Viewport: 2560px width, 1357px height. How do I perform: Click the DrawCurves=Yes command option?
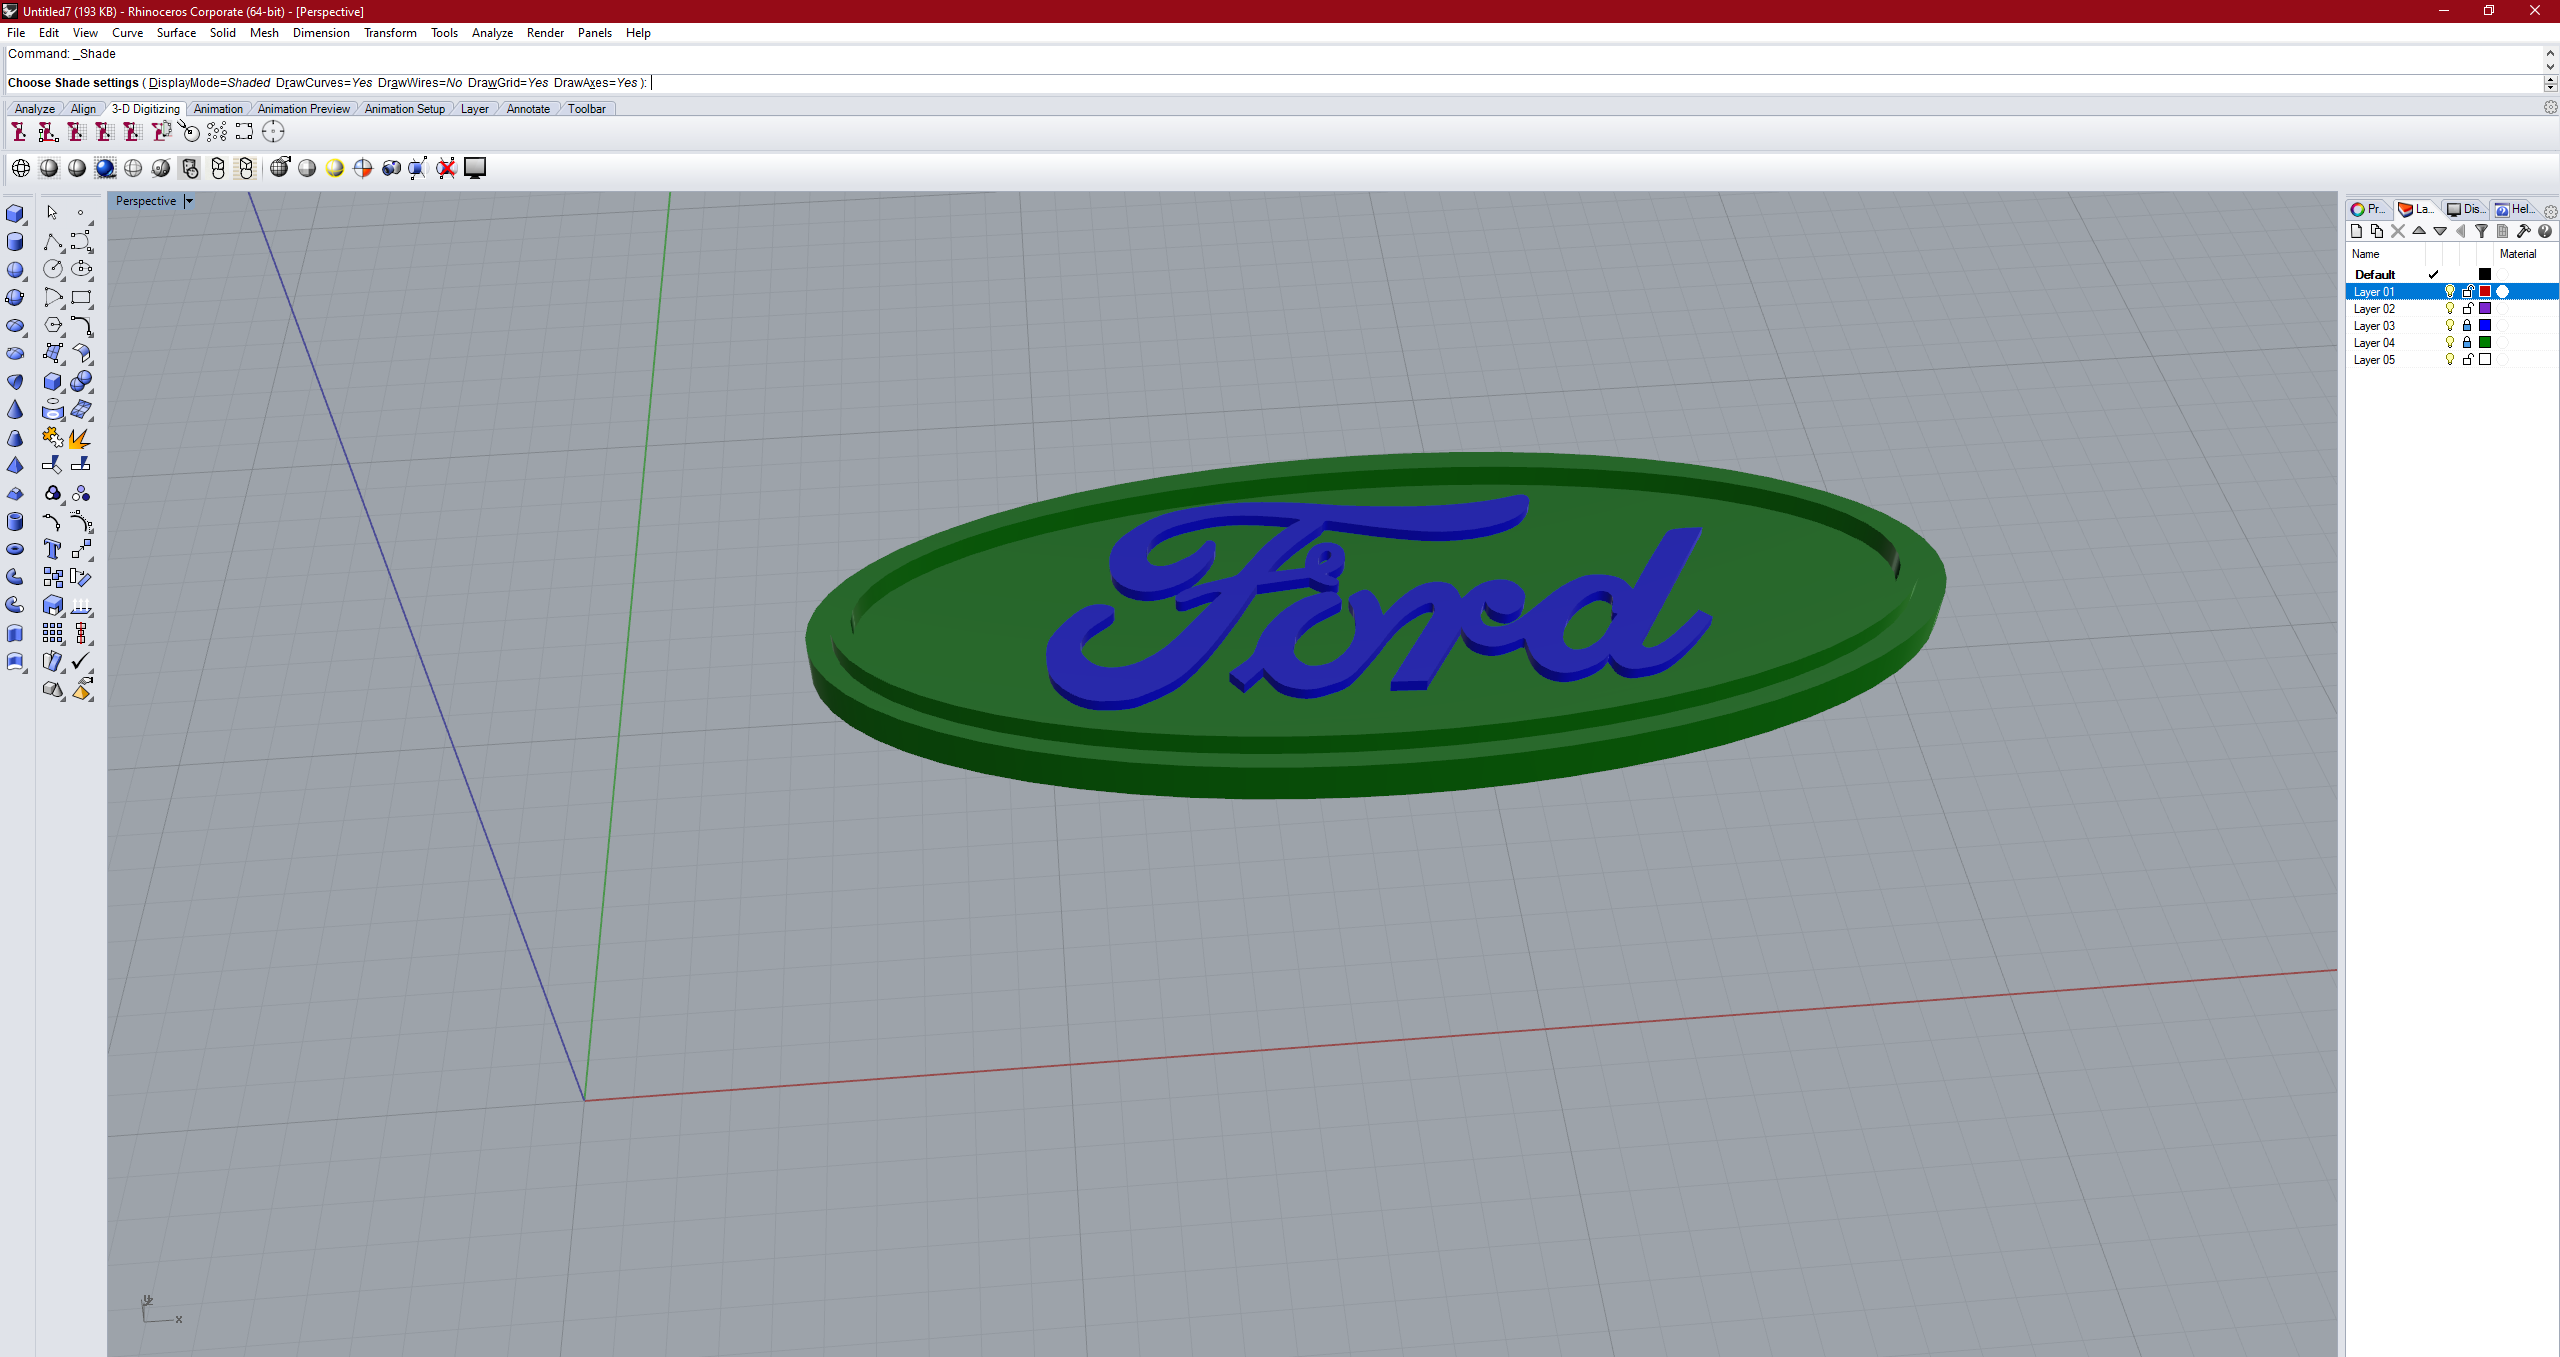tap(324, 83)
